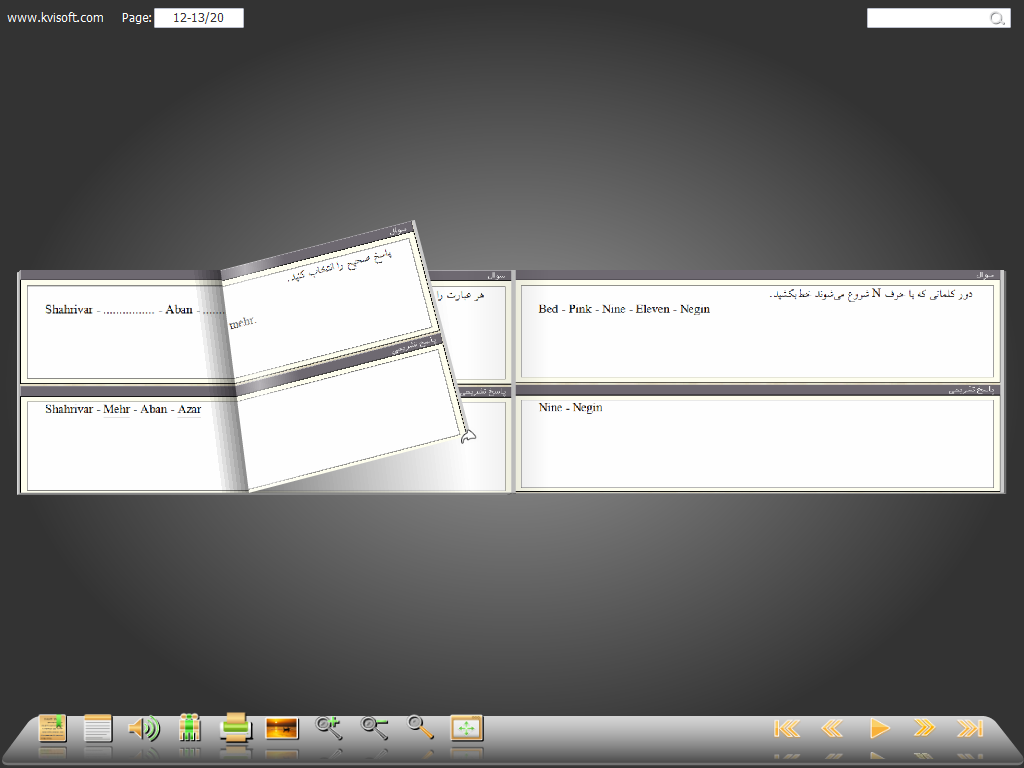Jump to the last page

tap(970, 728)
